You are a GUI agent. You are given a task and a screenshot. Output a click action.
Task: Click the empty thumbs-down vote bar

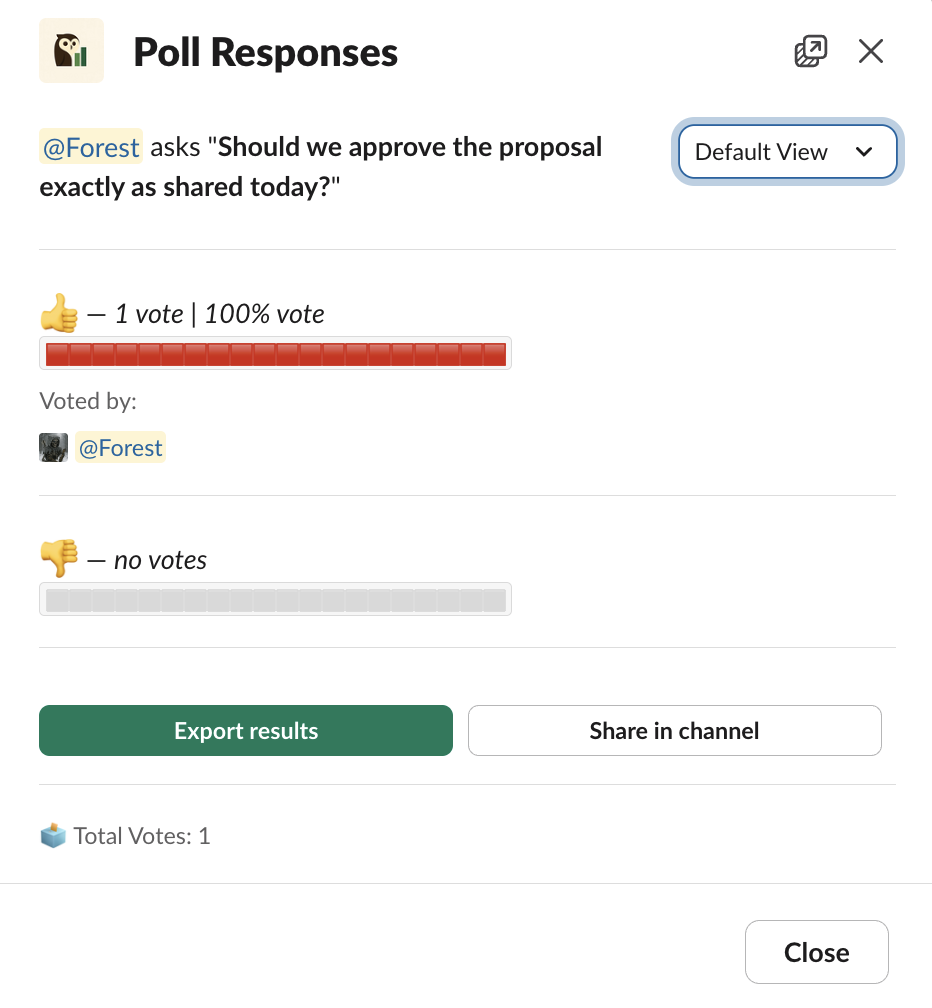[275, 599]
